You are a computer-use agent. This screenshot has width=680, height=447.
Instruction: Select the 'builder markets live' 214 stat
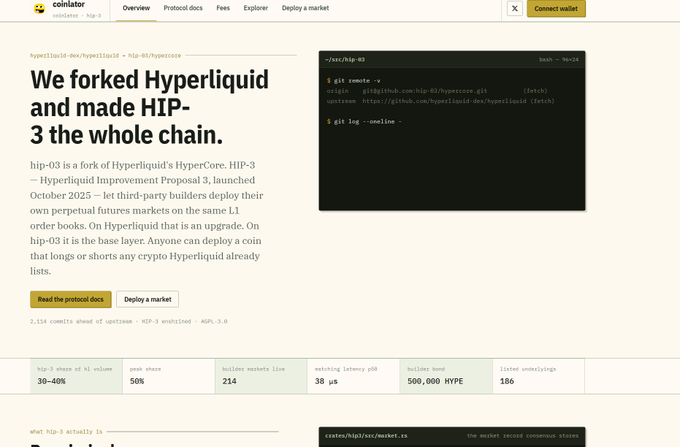pyautogui.click(x=261, y=376)
